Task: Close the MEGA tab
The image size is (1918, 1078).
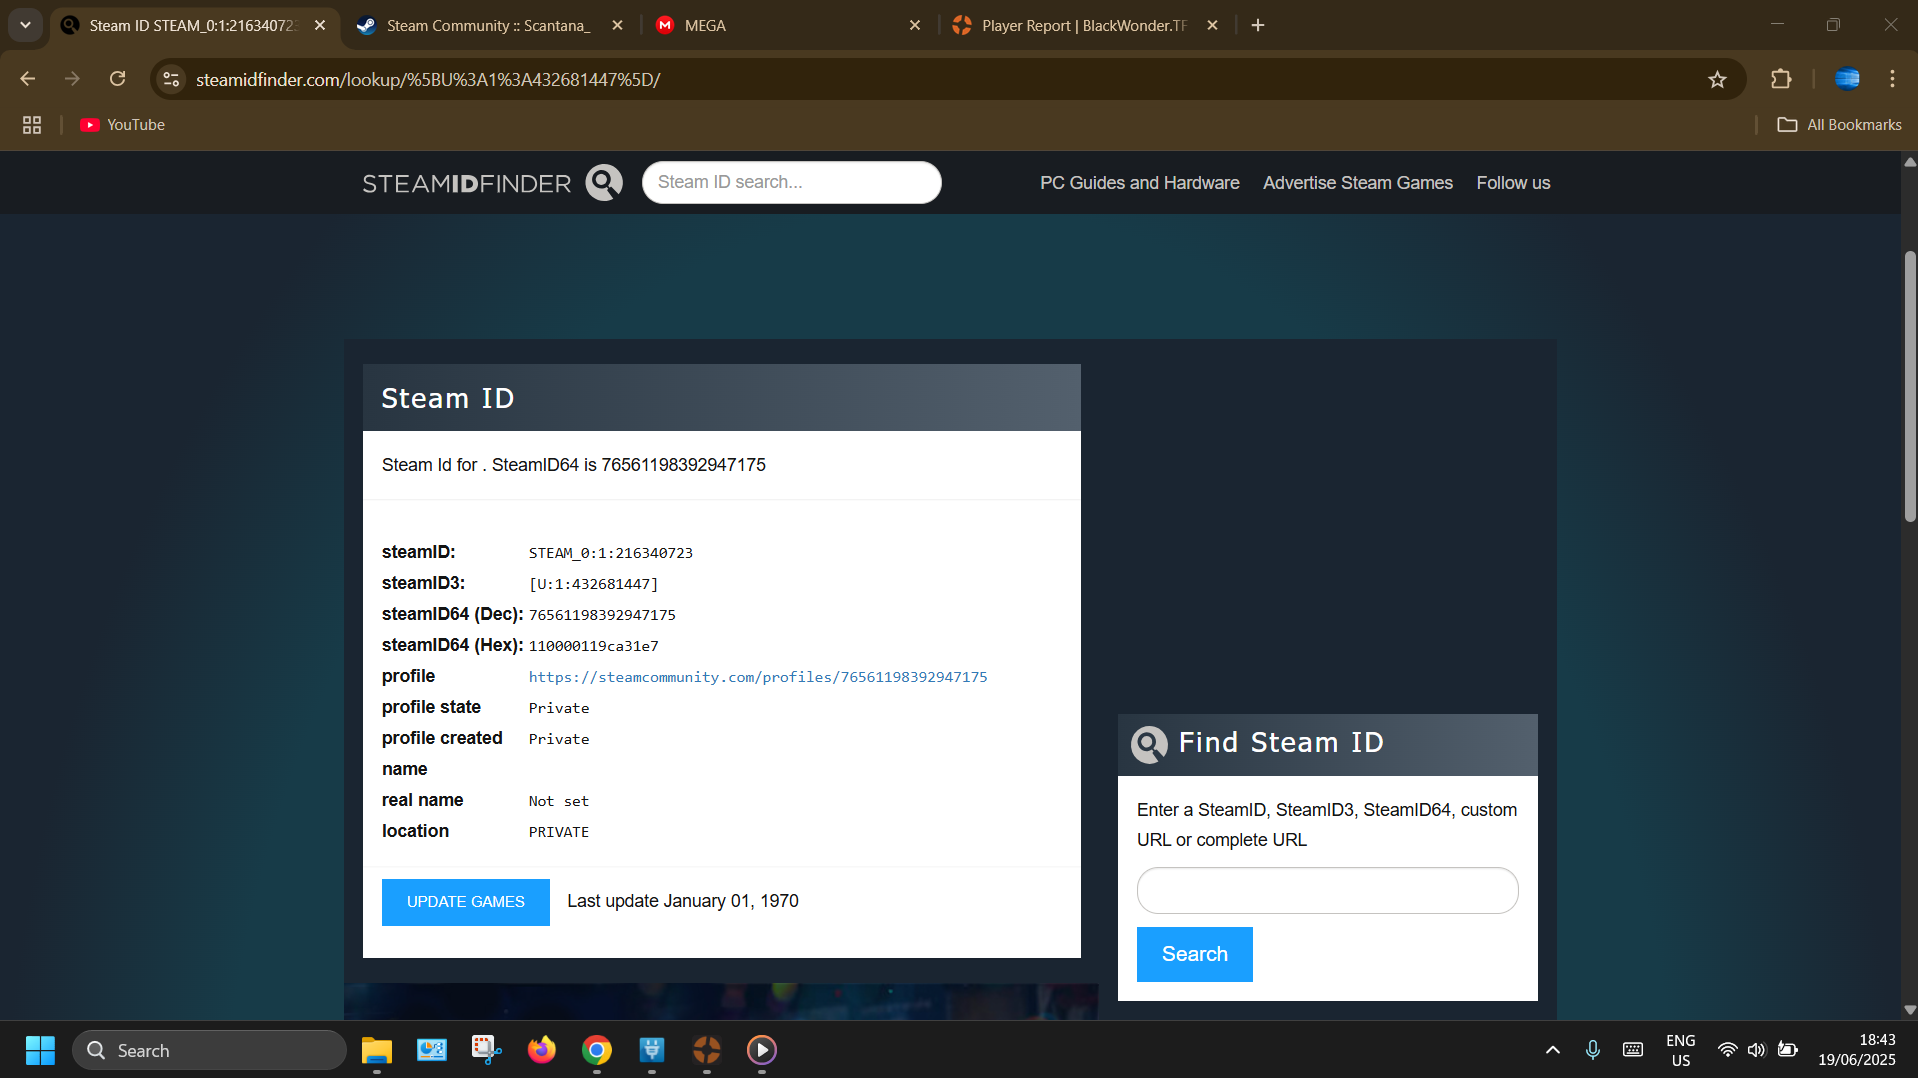Action: [914, 25]
